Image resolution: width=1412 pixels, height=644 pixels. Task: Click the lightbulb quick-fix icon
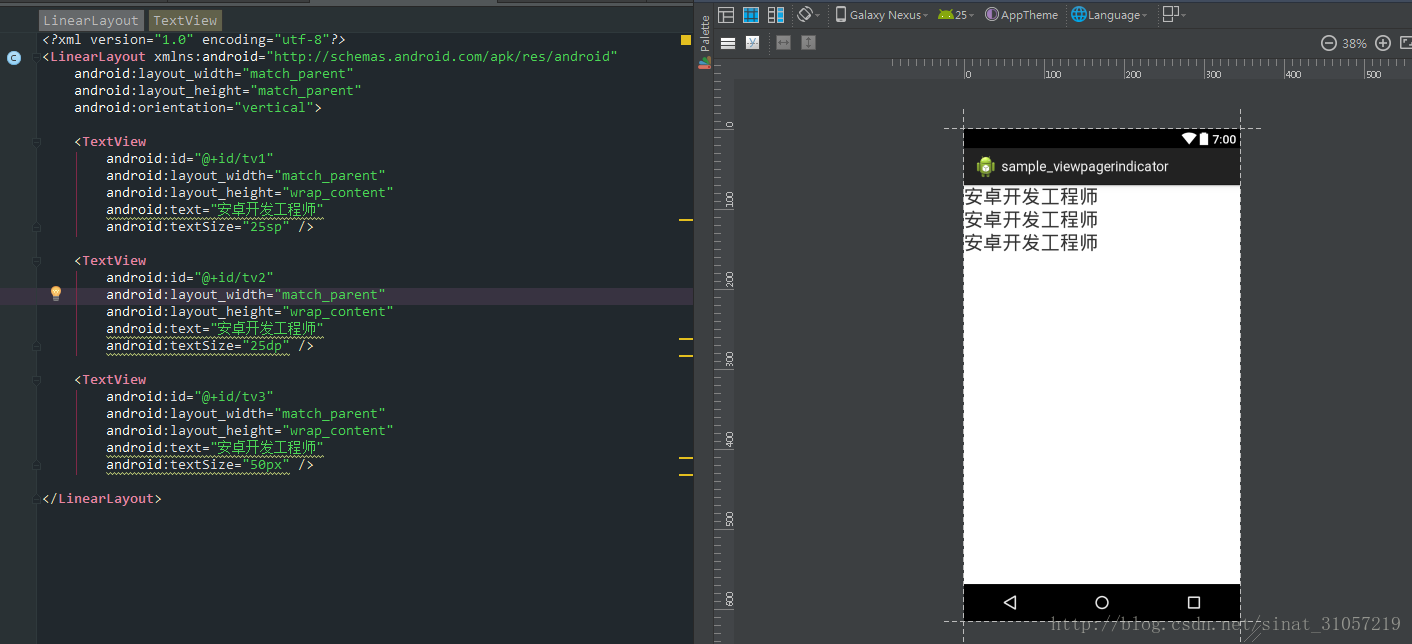56,294
